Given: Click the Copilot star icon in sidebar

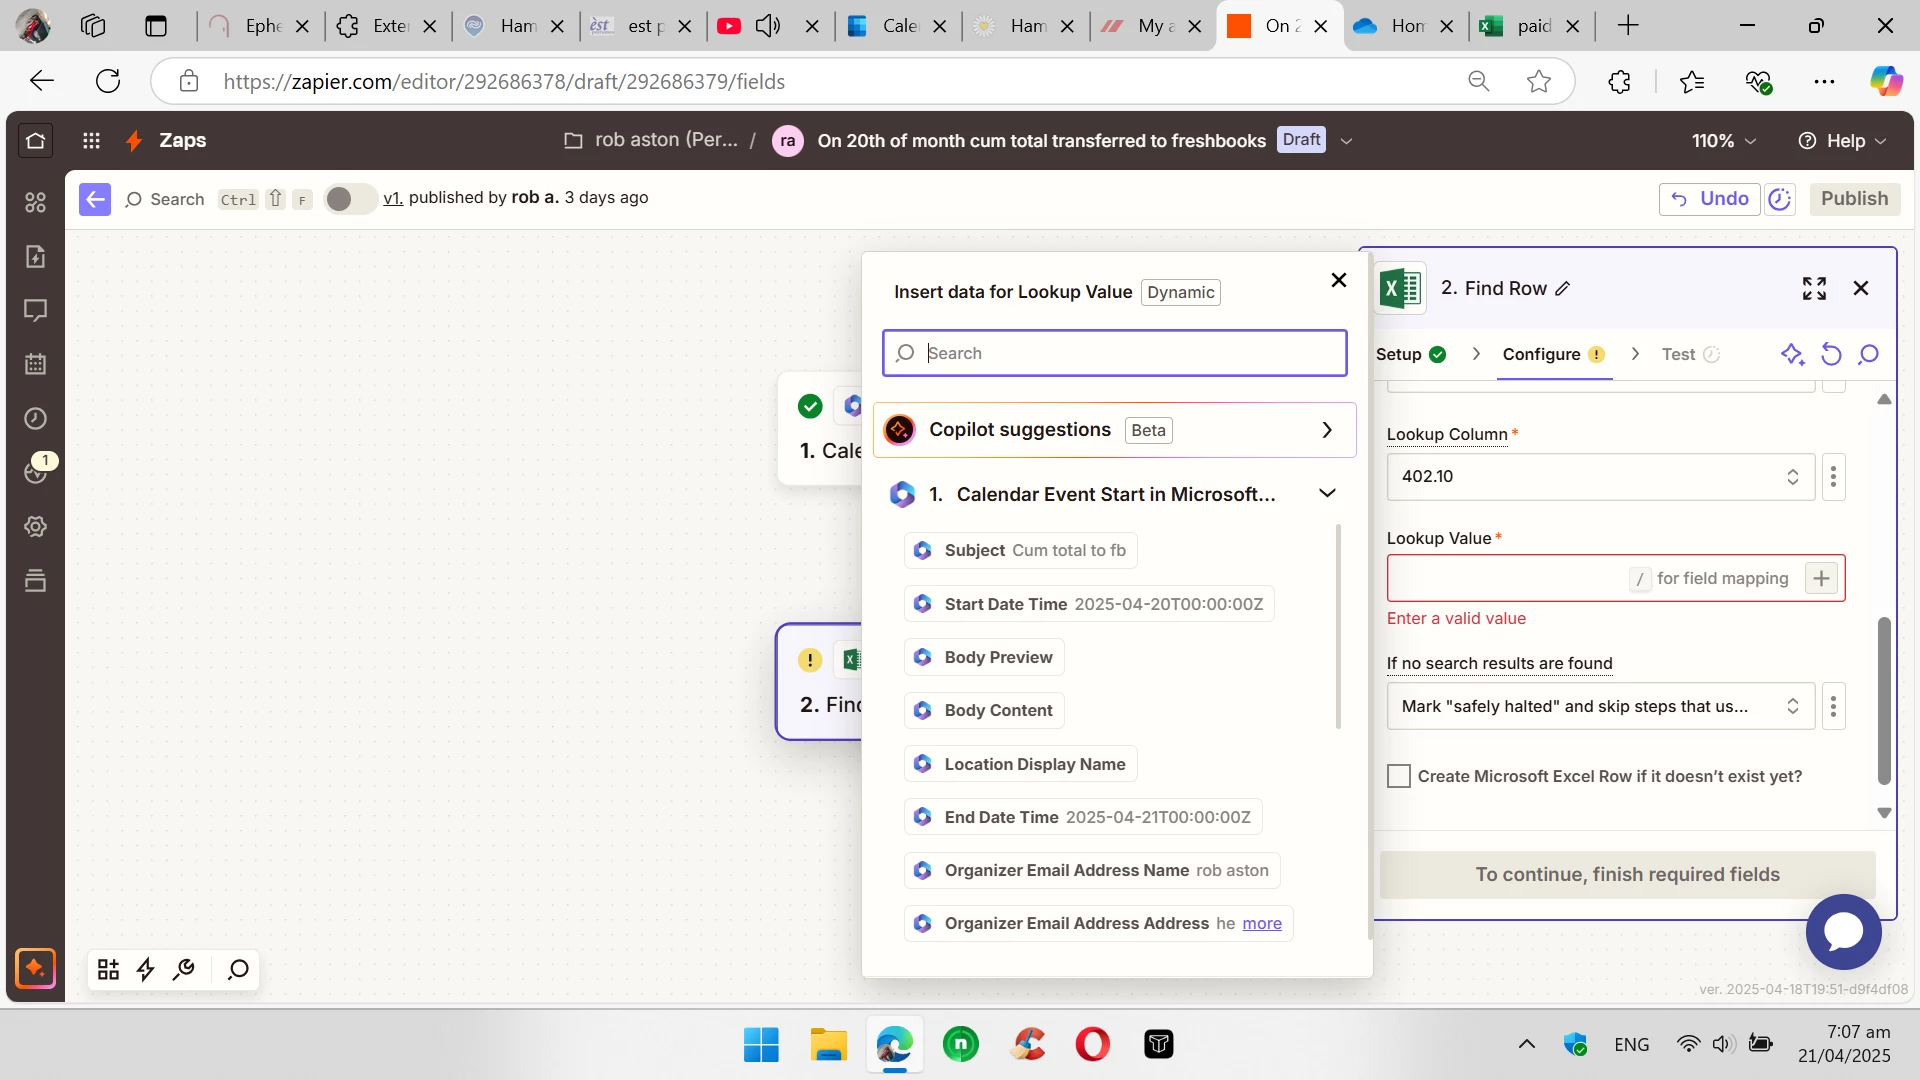Looking at the screenshot, I should [x=36, y=968].
